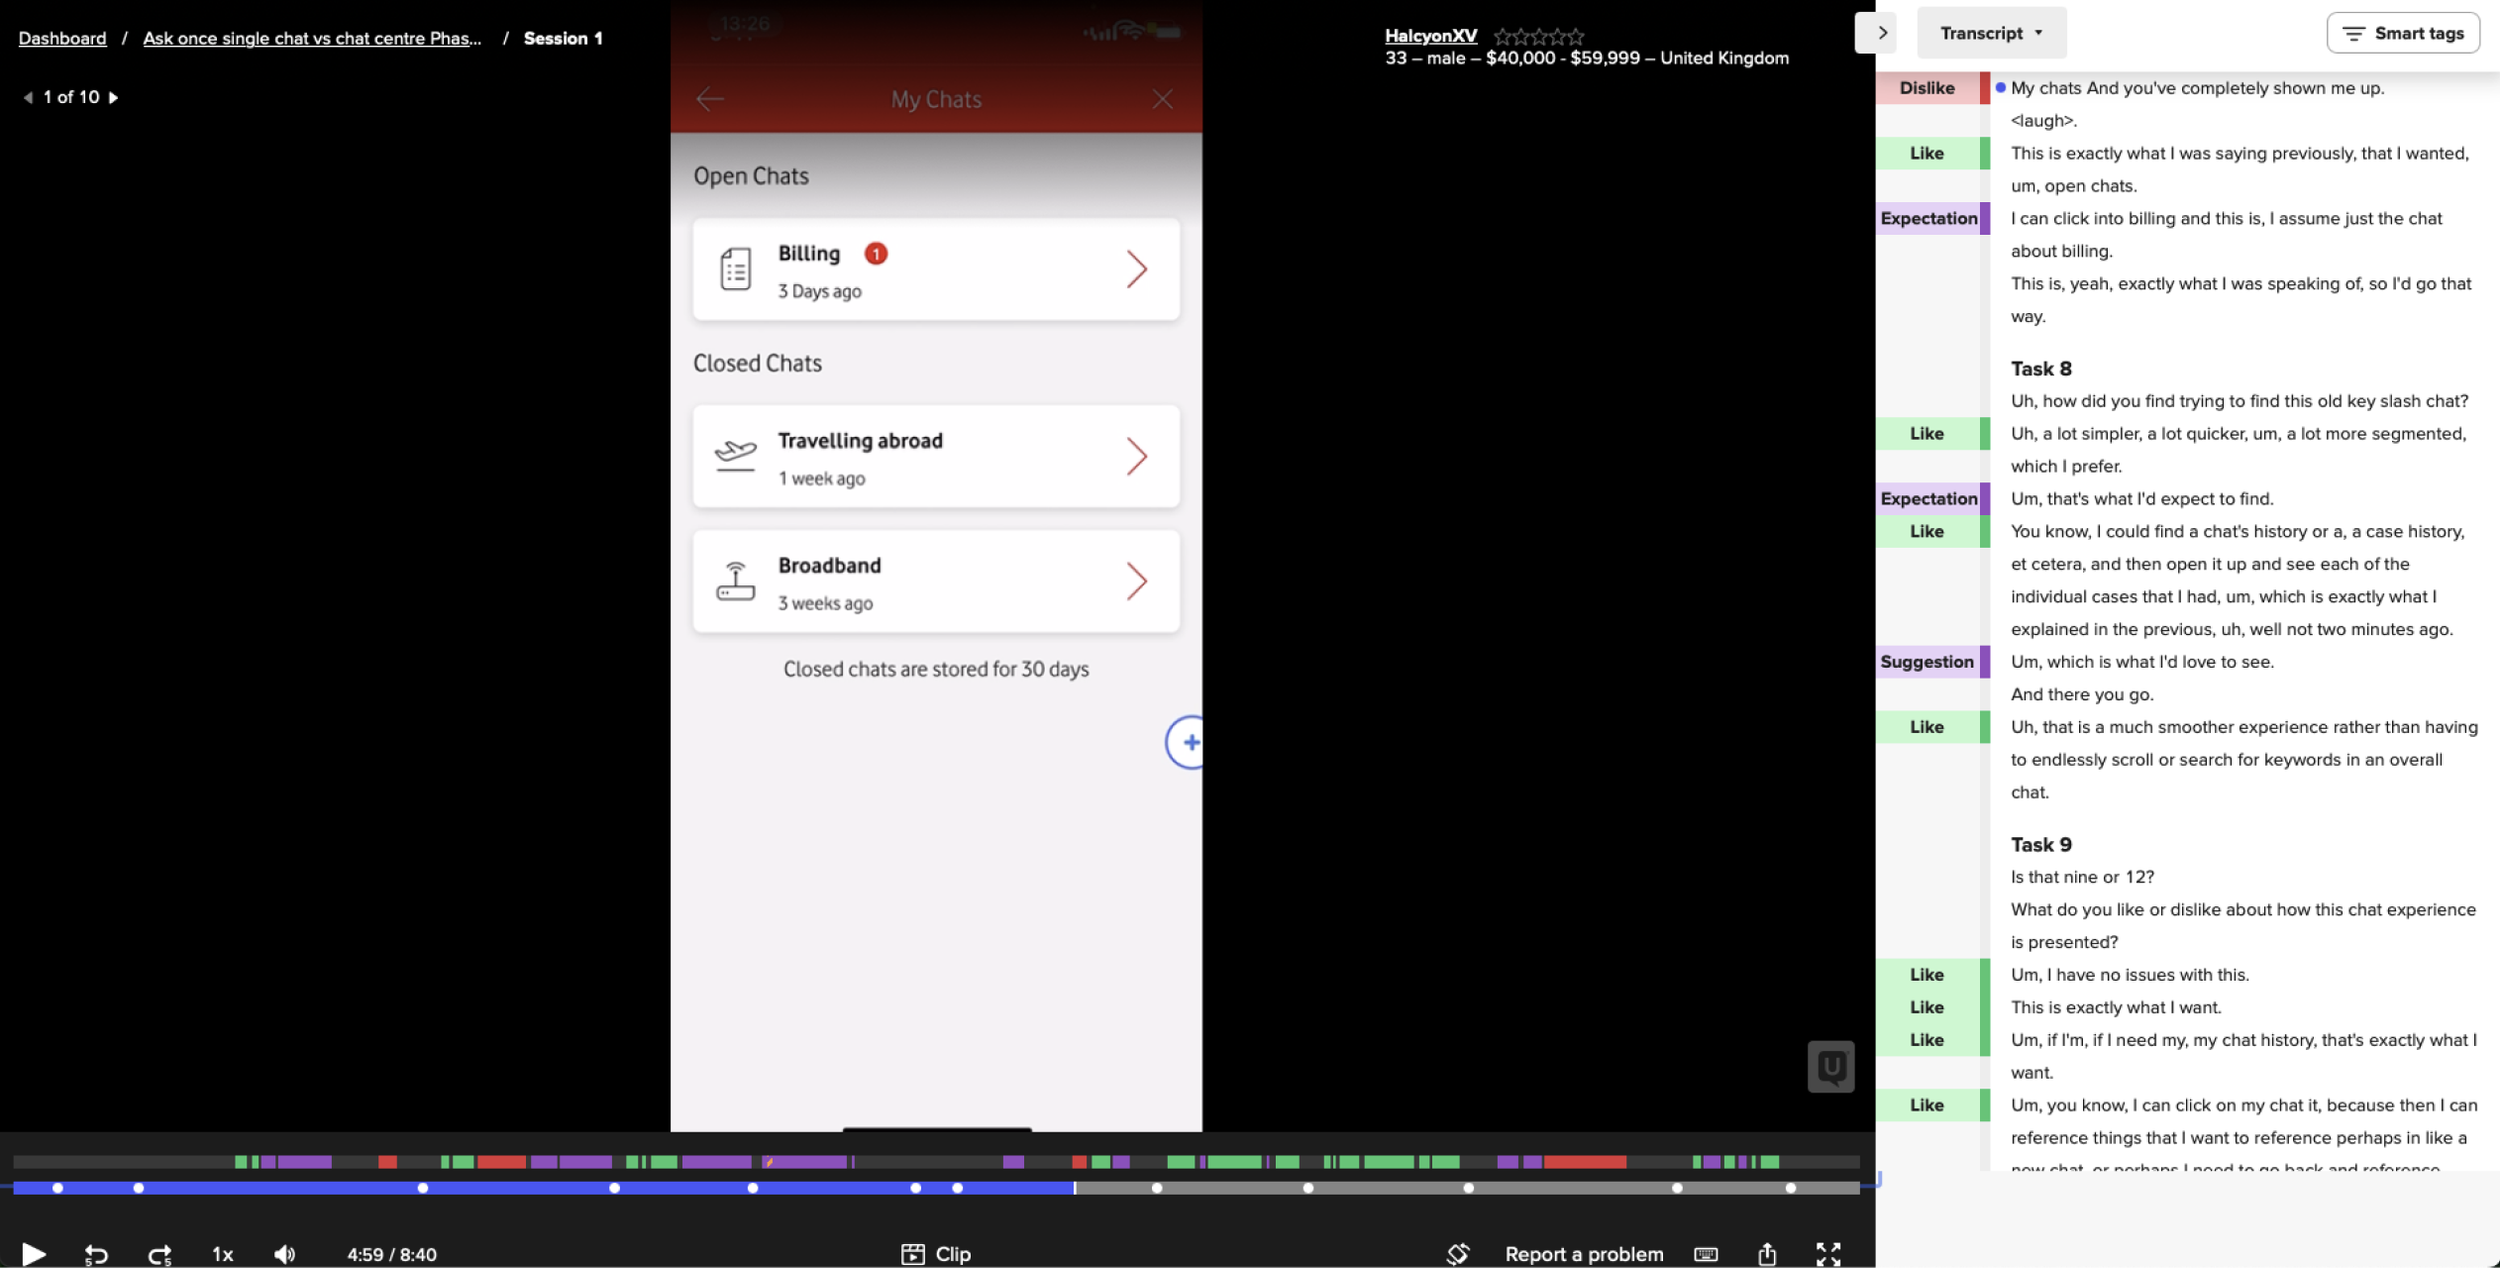2500x1268 pixels.
Task: Mute the video volume
Action: (285, 1254)
